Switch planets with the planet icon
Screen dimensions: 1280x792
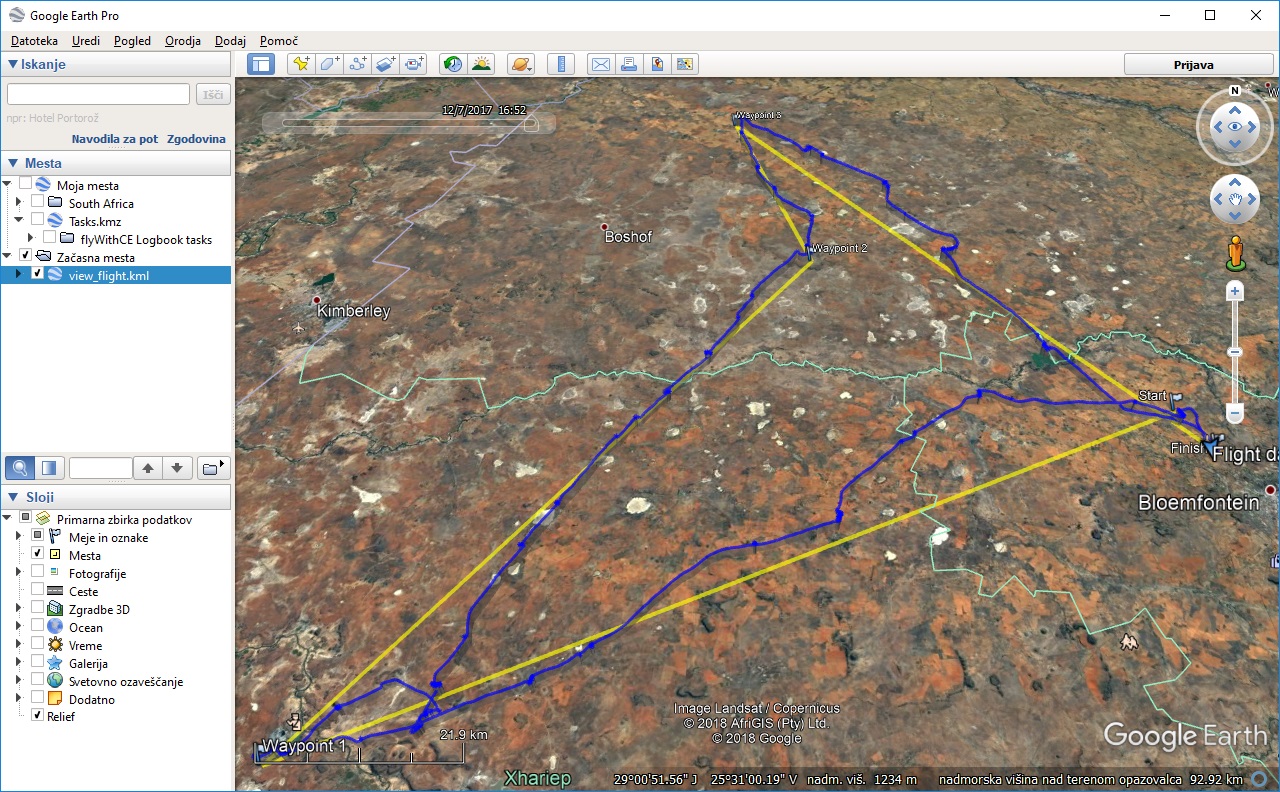(521, 64)
